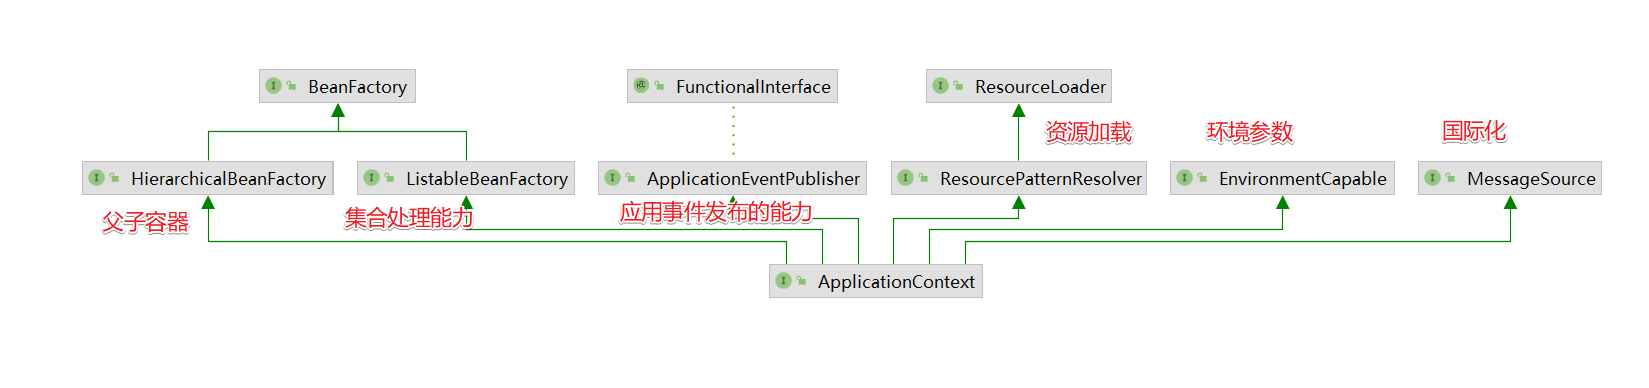Click the lock icon beside HierarchicalBeanFactory
Viewport: 1649px width, 388px height.
114,178
